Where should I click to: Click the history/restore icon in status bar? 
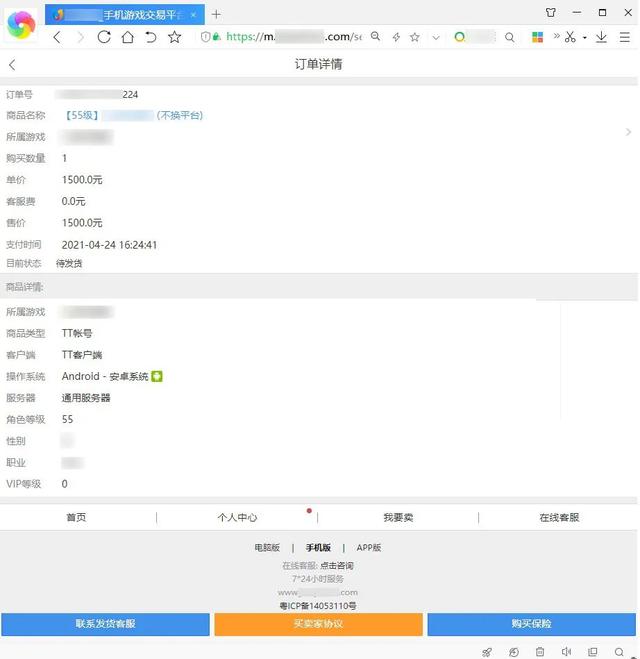tap(514, 652)
